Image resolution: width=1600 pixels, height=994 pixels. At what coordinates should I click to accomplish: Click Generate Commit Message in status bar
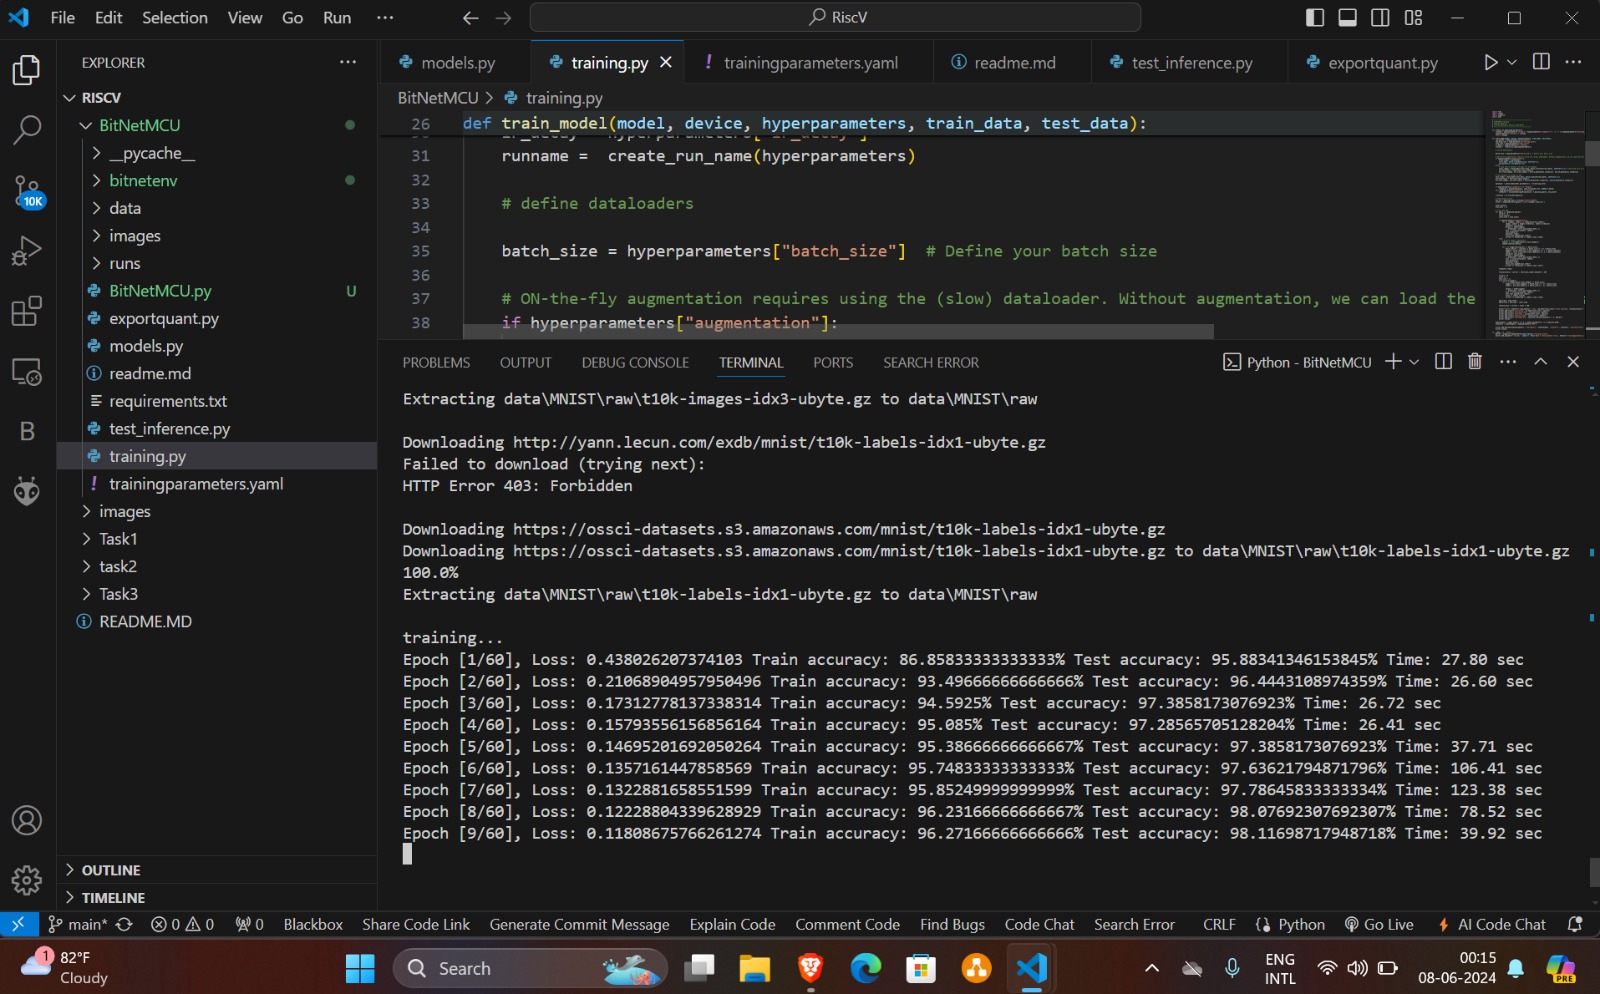coord(579,925)
